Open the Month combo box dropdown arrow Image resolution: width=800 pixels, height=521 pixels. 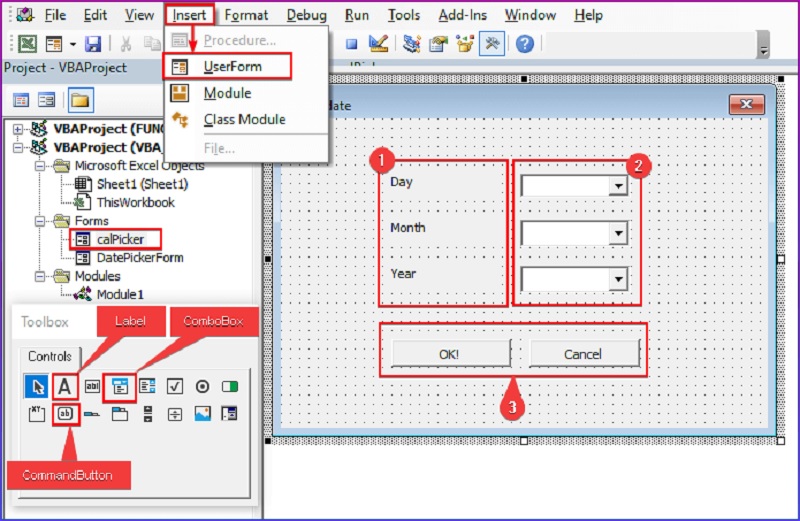pyautogui.click(x=618, y=233)
